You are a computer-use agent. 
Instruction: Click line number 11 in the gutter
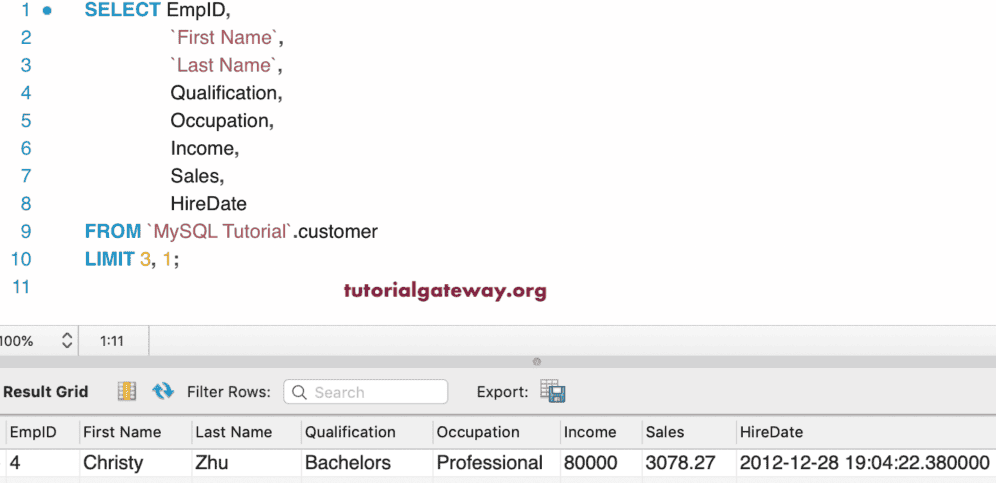(20, 287)
